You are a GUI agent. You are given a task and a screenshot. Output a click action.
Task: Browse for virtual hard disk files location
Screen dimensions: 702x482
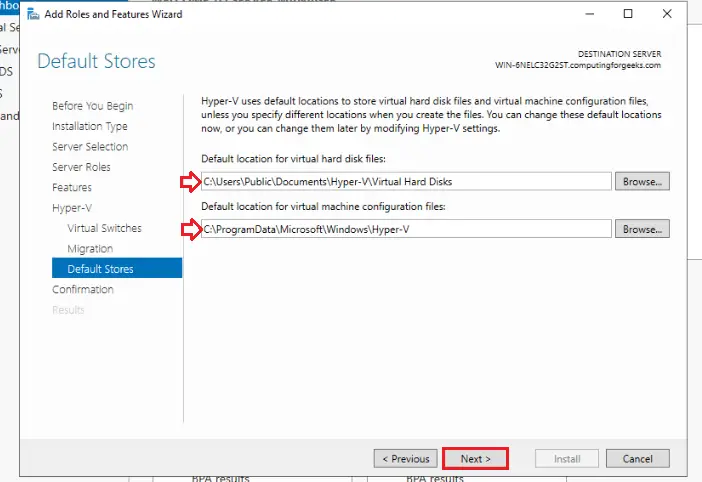[642, 182]
